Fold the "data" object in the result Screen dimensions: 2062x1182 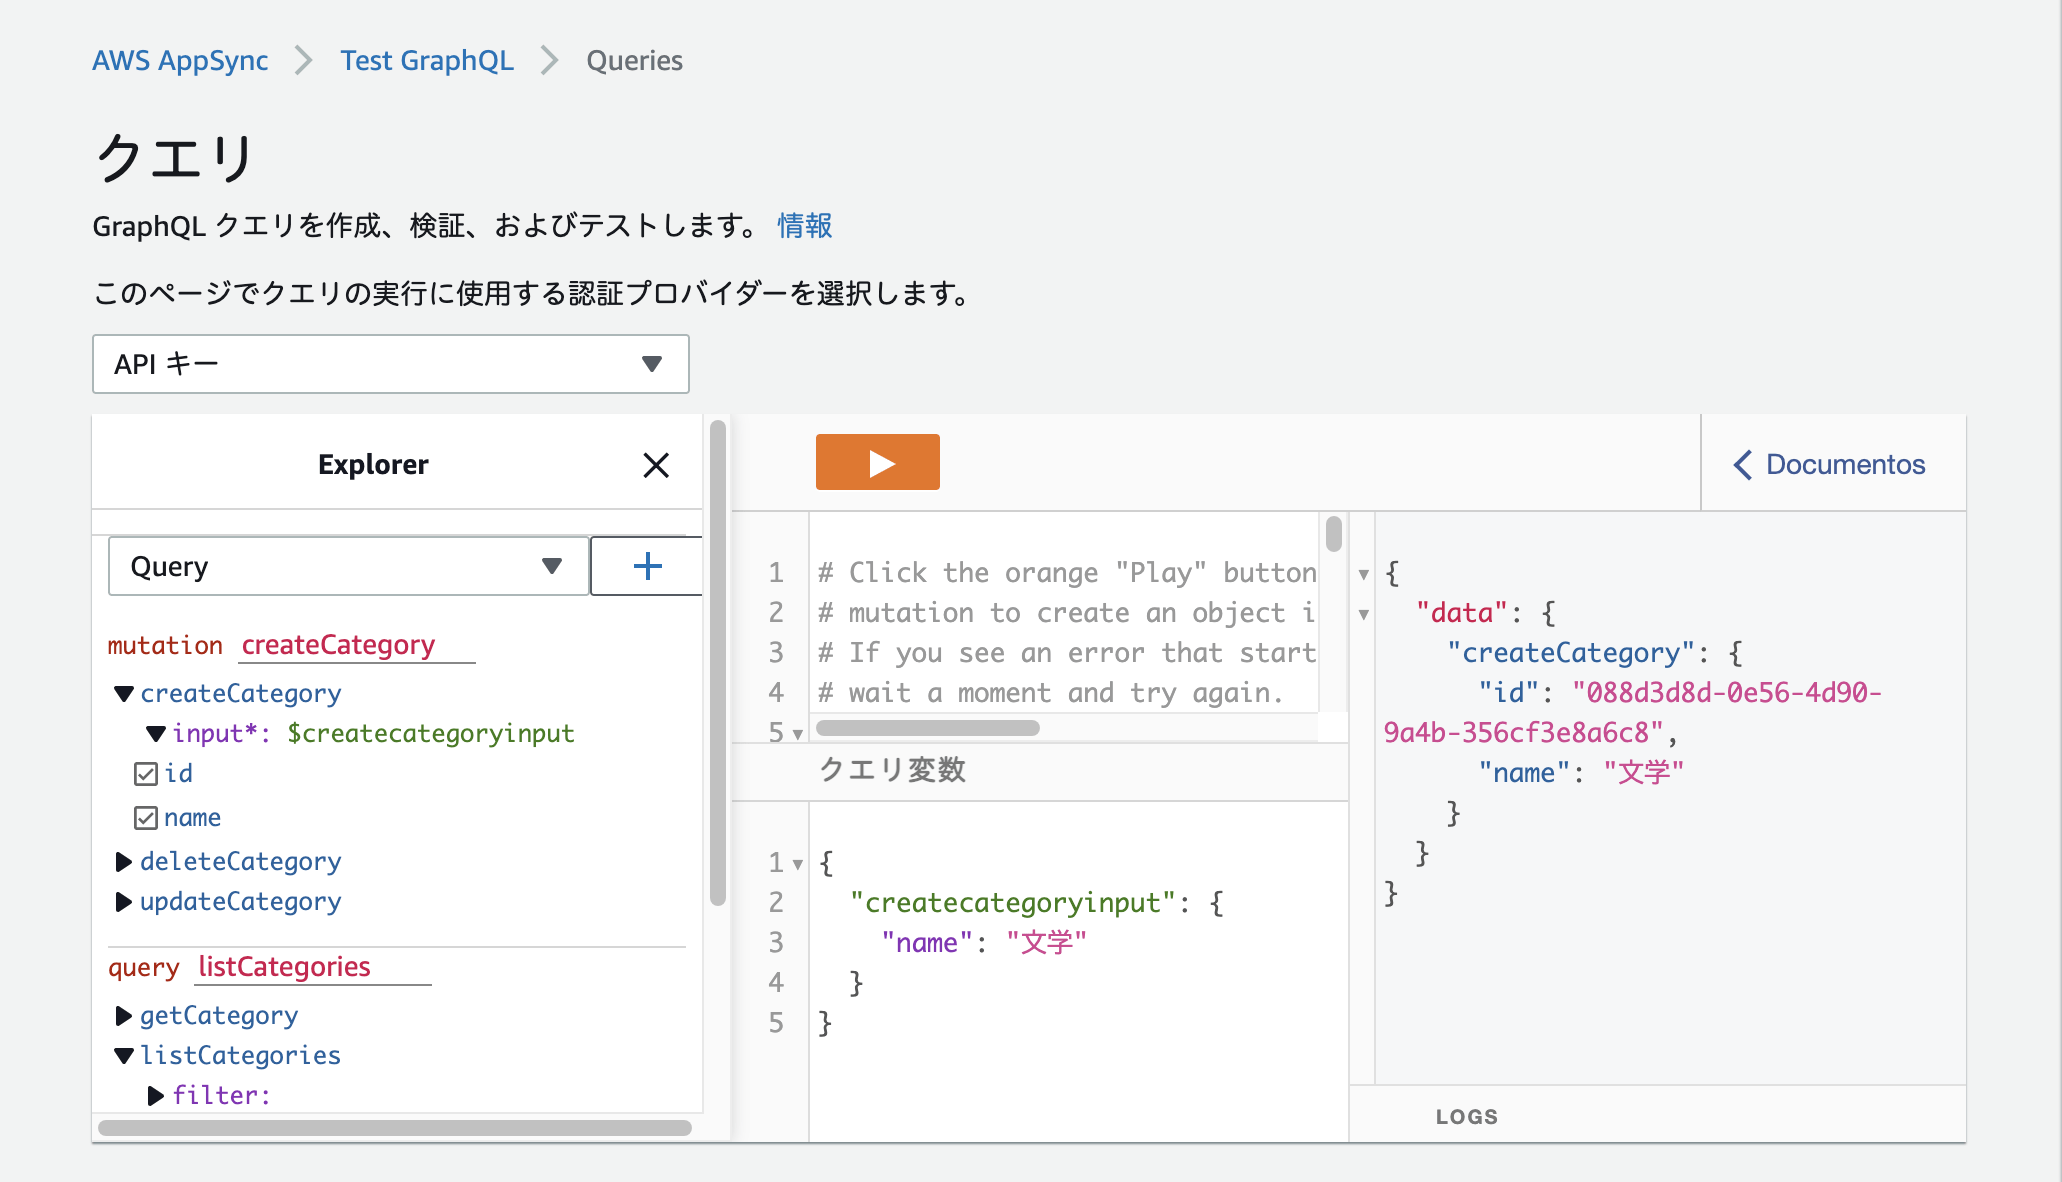pyautogui.click(x=1363, y=614)
